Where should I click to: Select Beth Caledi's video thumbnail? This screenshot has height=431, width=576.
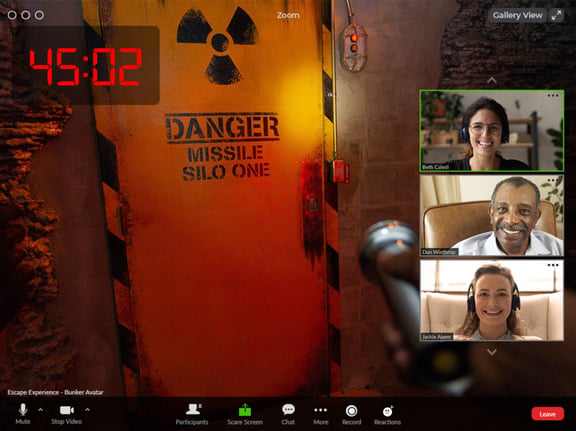point(492,131)
